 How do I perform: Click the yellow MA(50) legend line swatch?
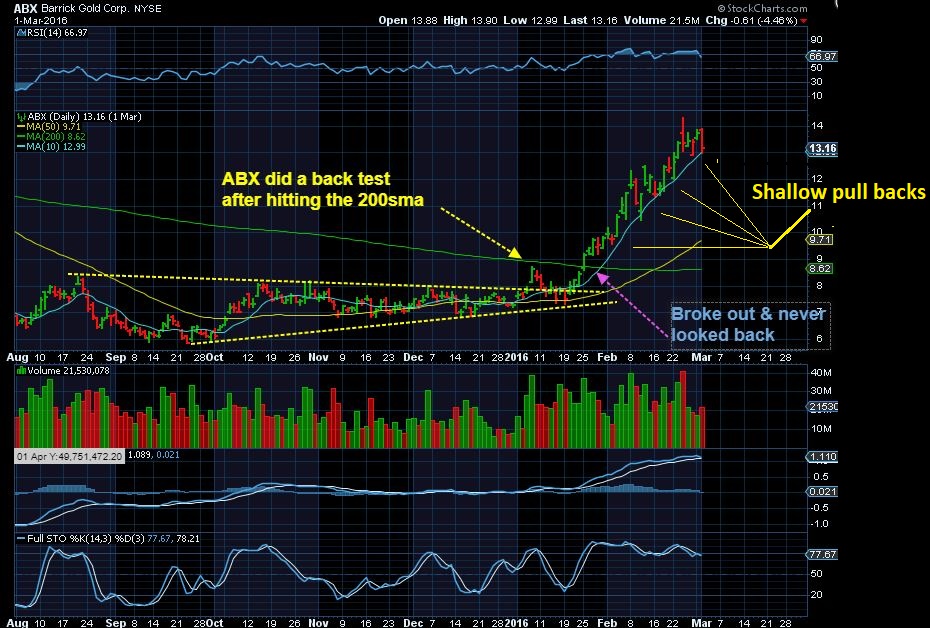[x=21, y=127]
